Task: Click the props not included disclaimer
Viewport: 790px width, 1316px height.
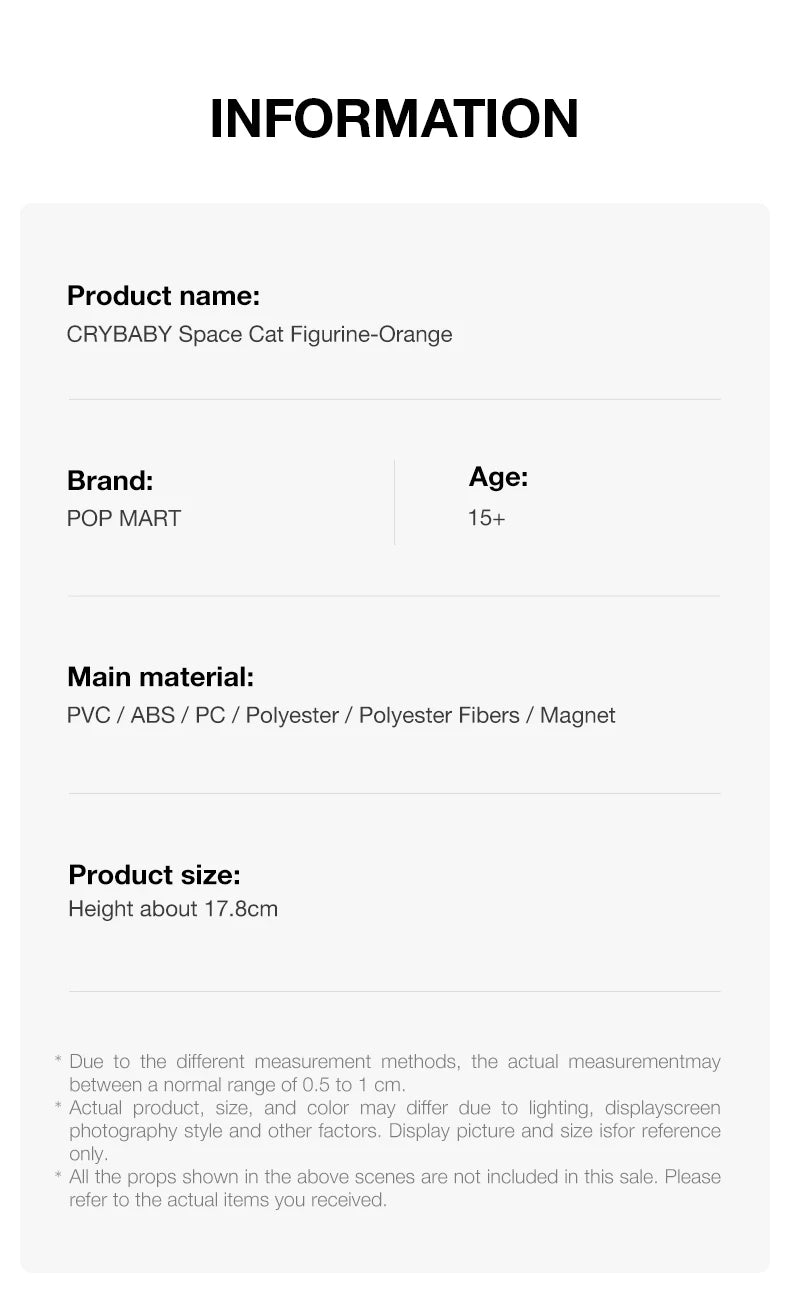Action: click(x=394, y=1188)
